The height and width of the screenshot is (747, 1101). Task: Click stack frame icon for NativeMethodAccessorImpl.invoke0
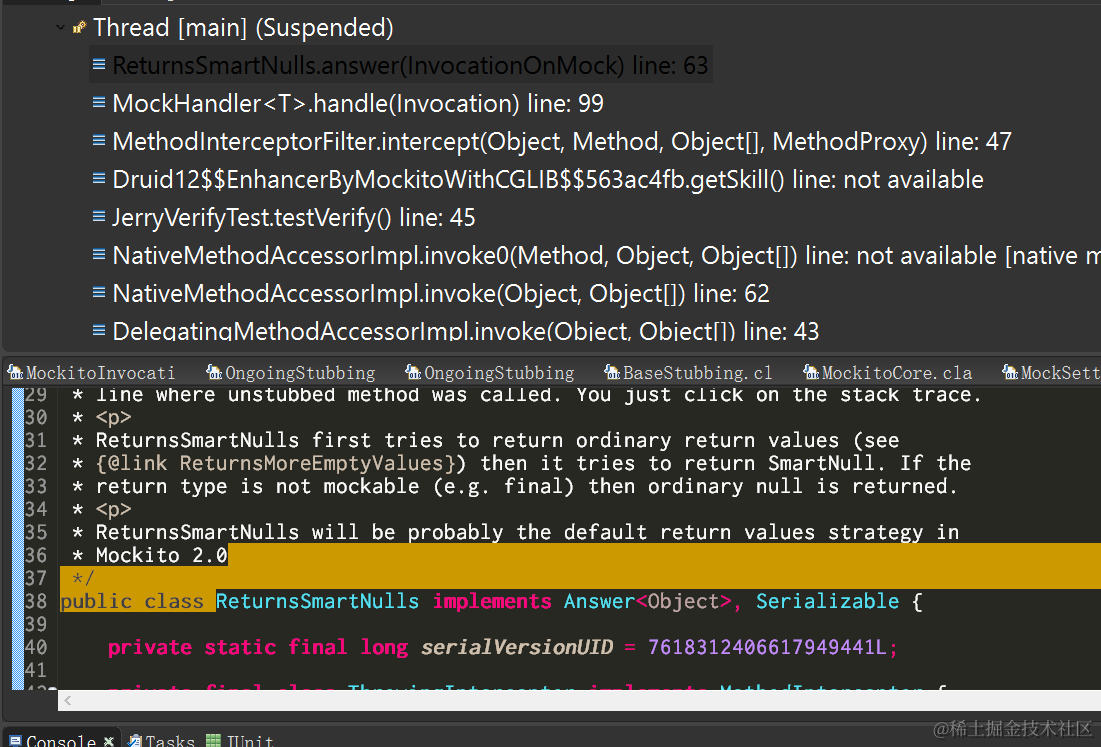(99, 254)
